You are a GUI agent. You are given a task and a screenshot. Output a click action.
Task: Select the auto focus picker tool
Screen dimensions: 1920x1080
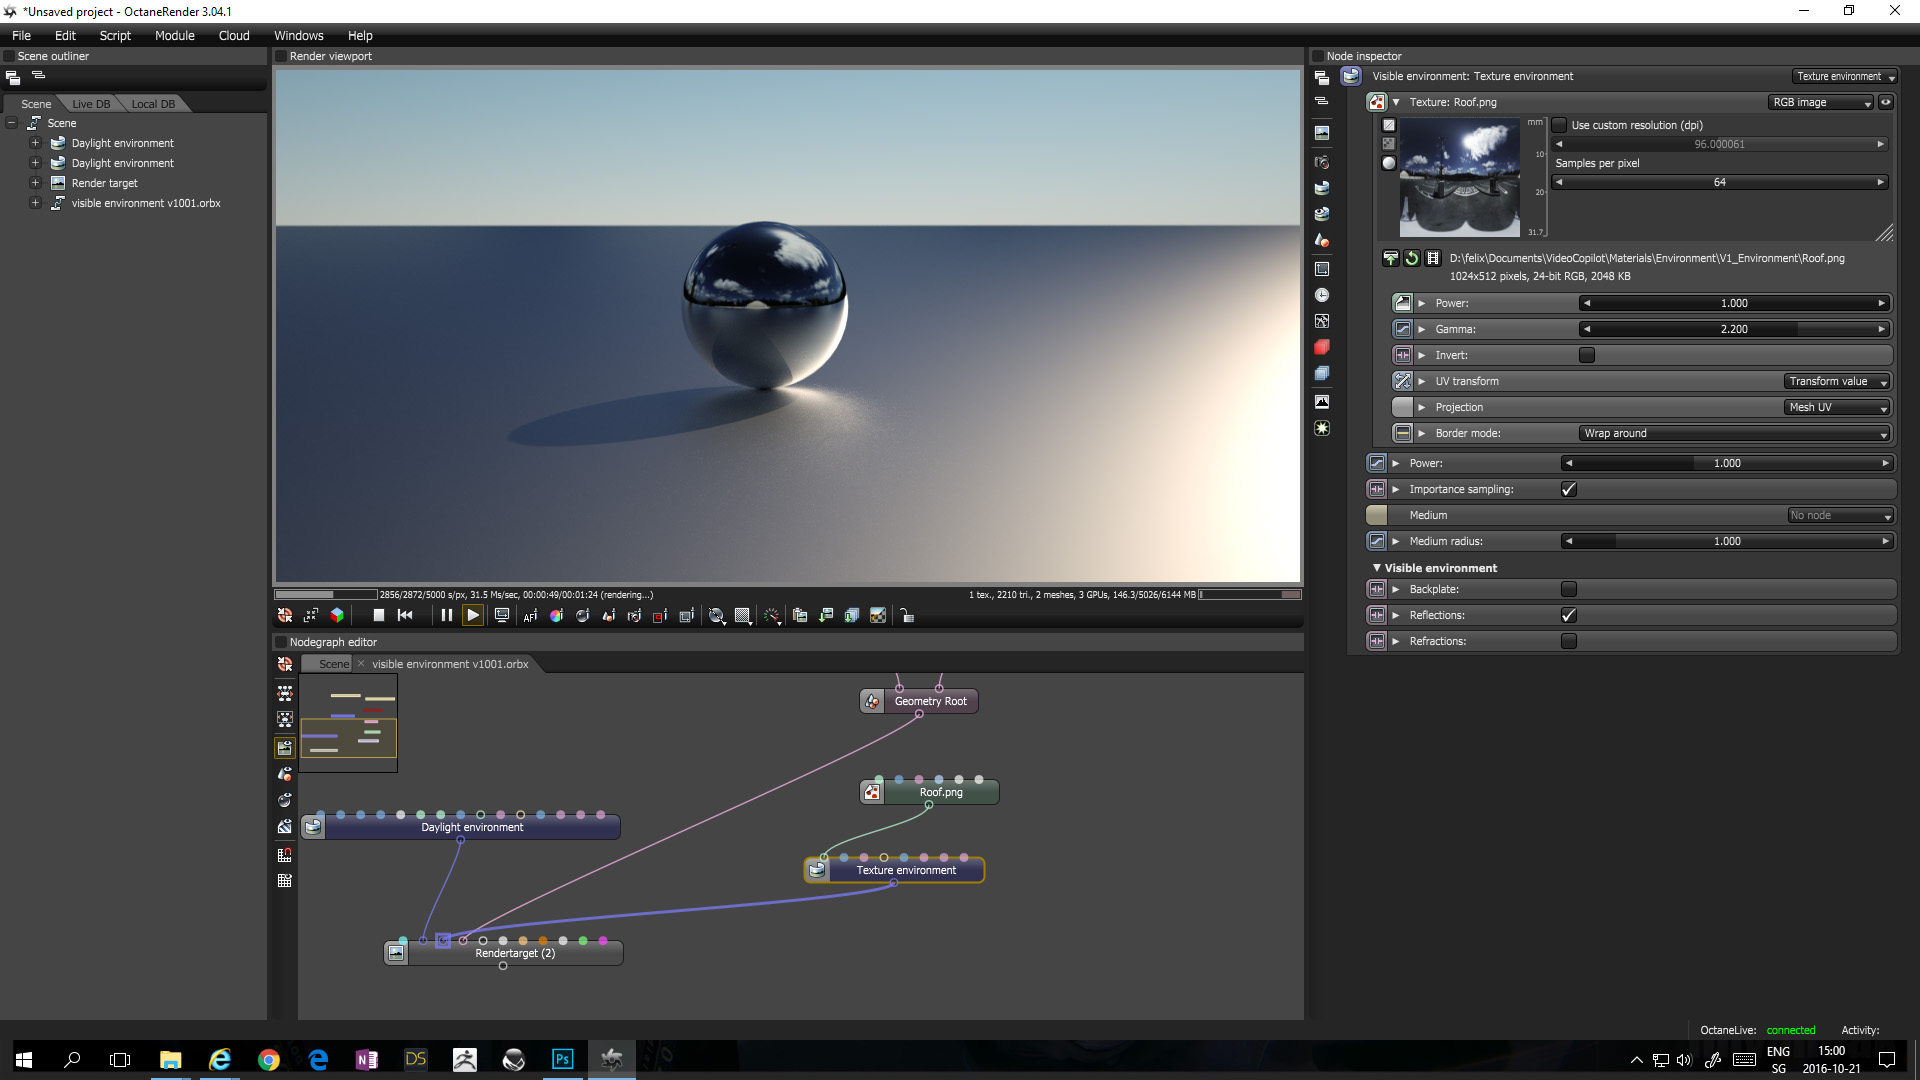coord(530,615)
